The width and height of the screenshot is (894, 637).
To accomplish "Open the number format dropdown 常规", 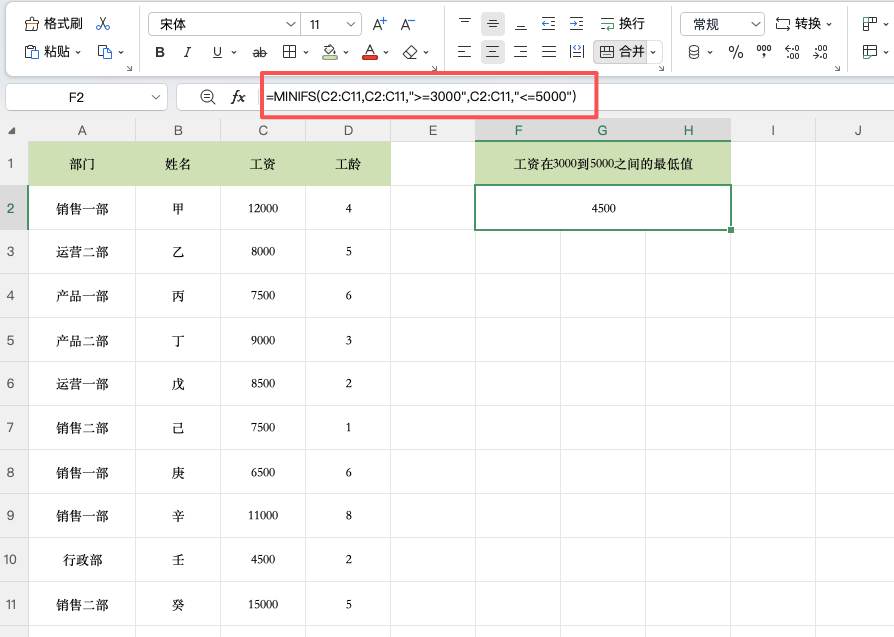I will point(722,24).
